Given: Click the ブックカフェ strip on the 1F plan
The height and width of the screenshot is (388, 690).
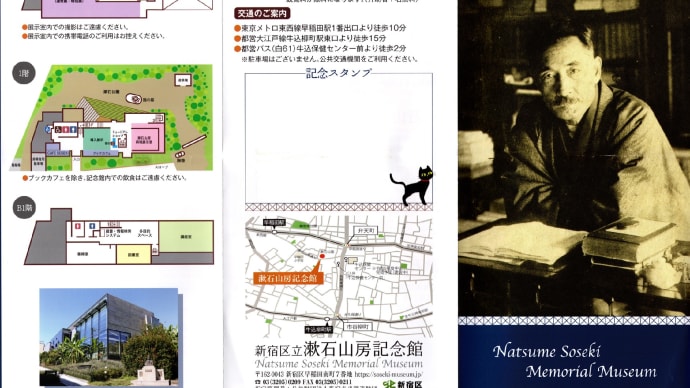Looking at the screenshot, I should 100,153.
